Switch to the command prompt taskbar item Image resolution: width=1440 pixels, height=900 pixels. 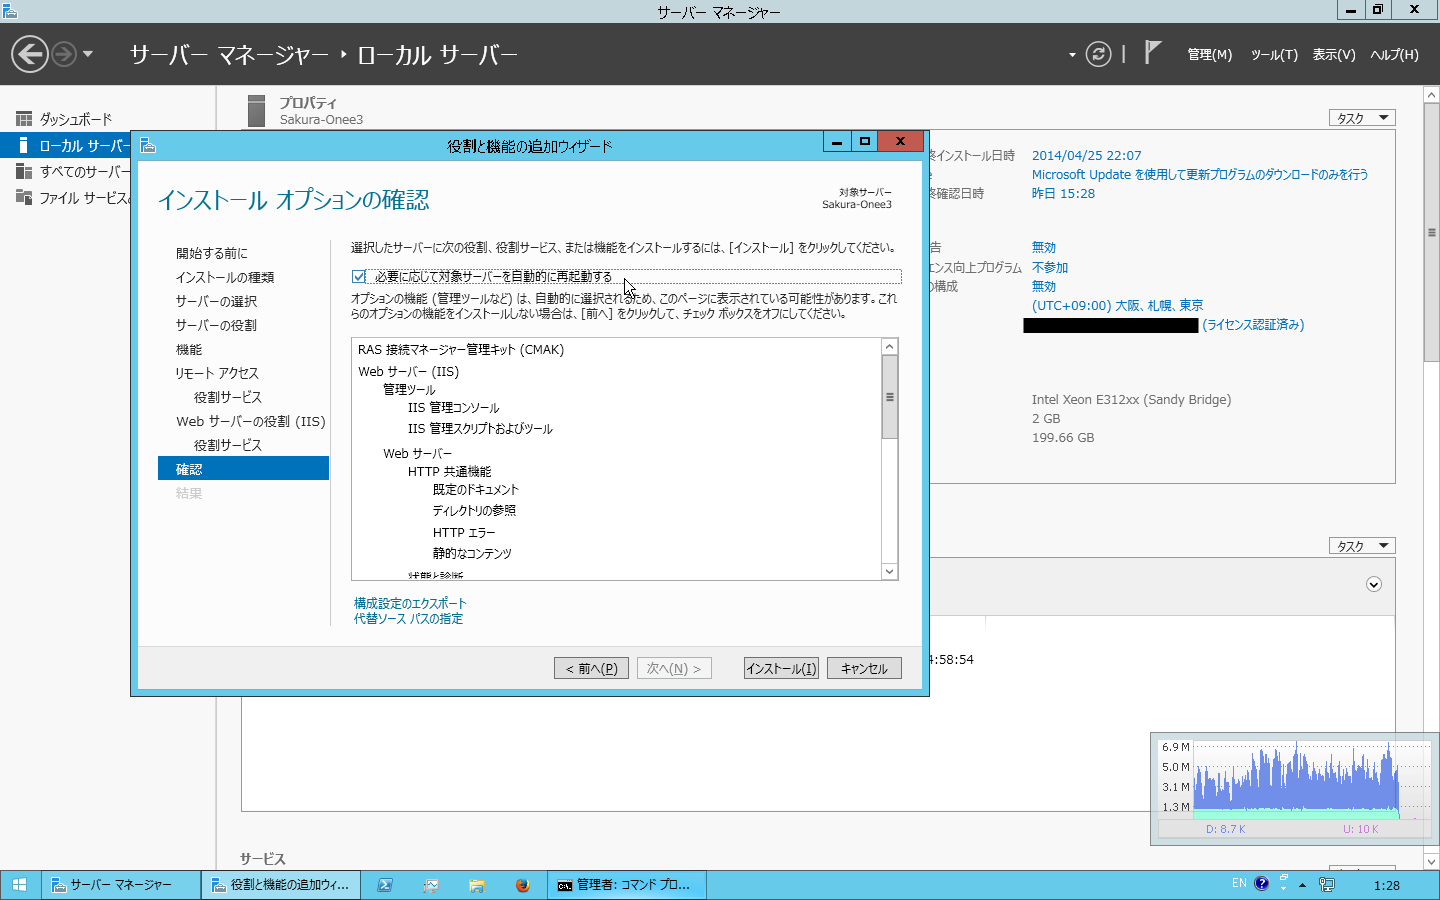click(x=627, y=885)
